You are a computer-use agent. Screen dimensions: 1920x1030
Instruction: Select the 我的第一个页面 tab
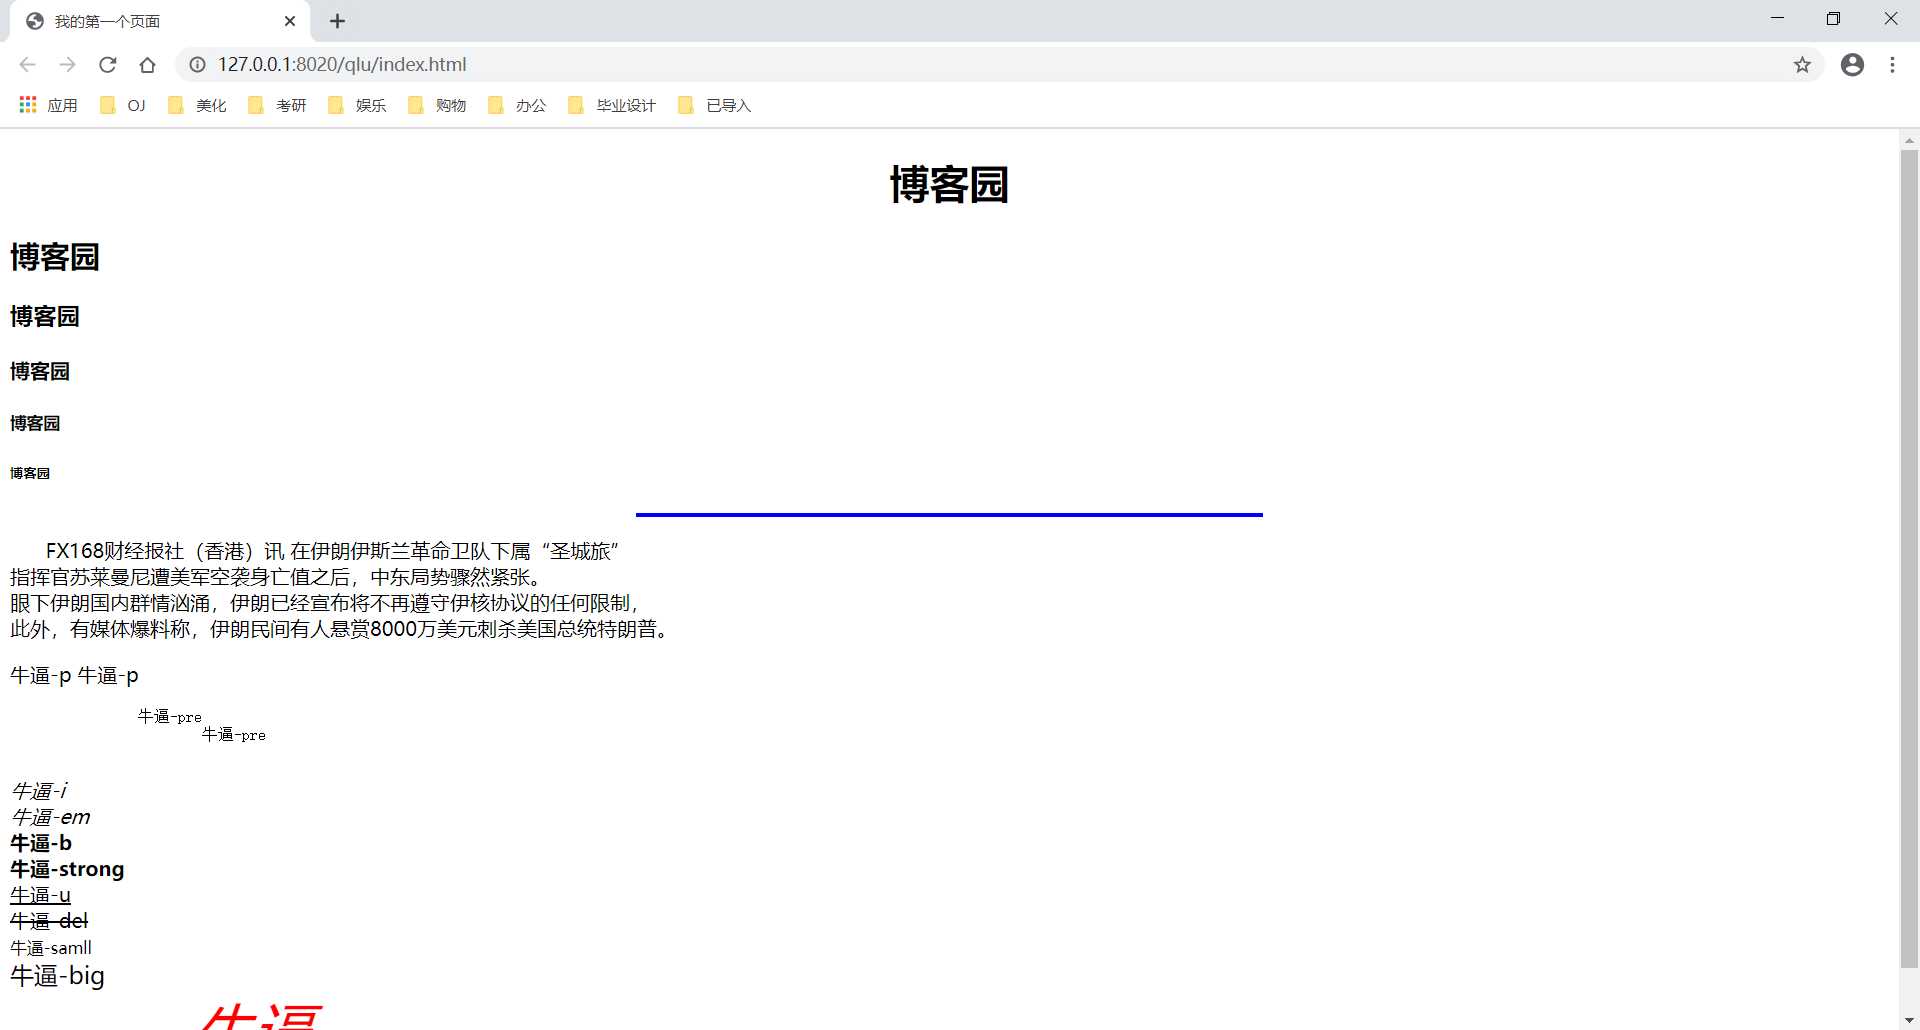[160, 21]
